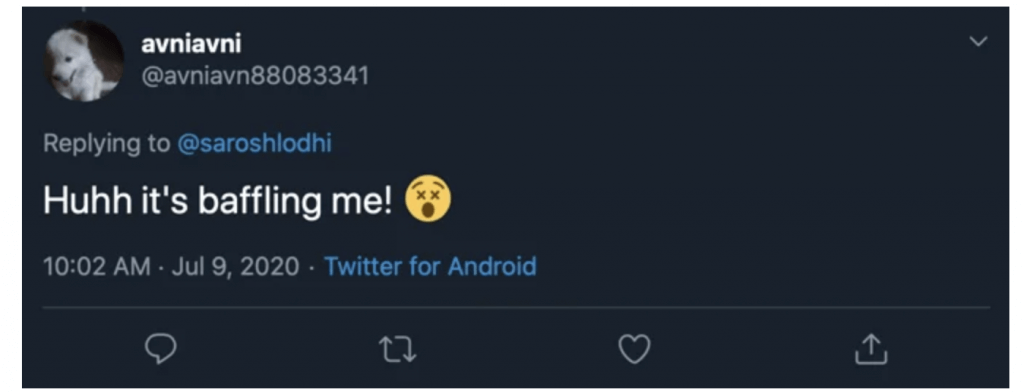
Task: Open the share tweet upload icon
Action: point(872,349)
